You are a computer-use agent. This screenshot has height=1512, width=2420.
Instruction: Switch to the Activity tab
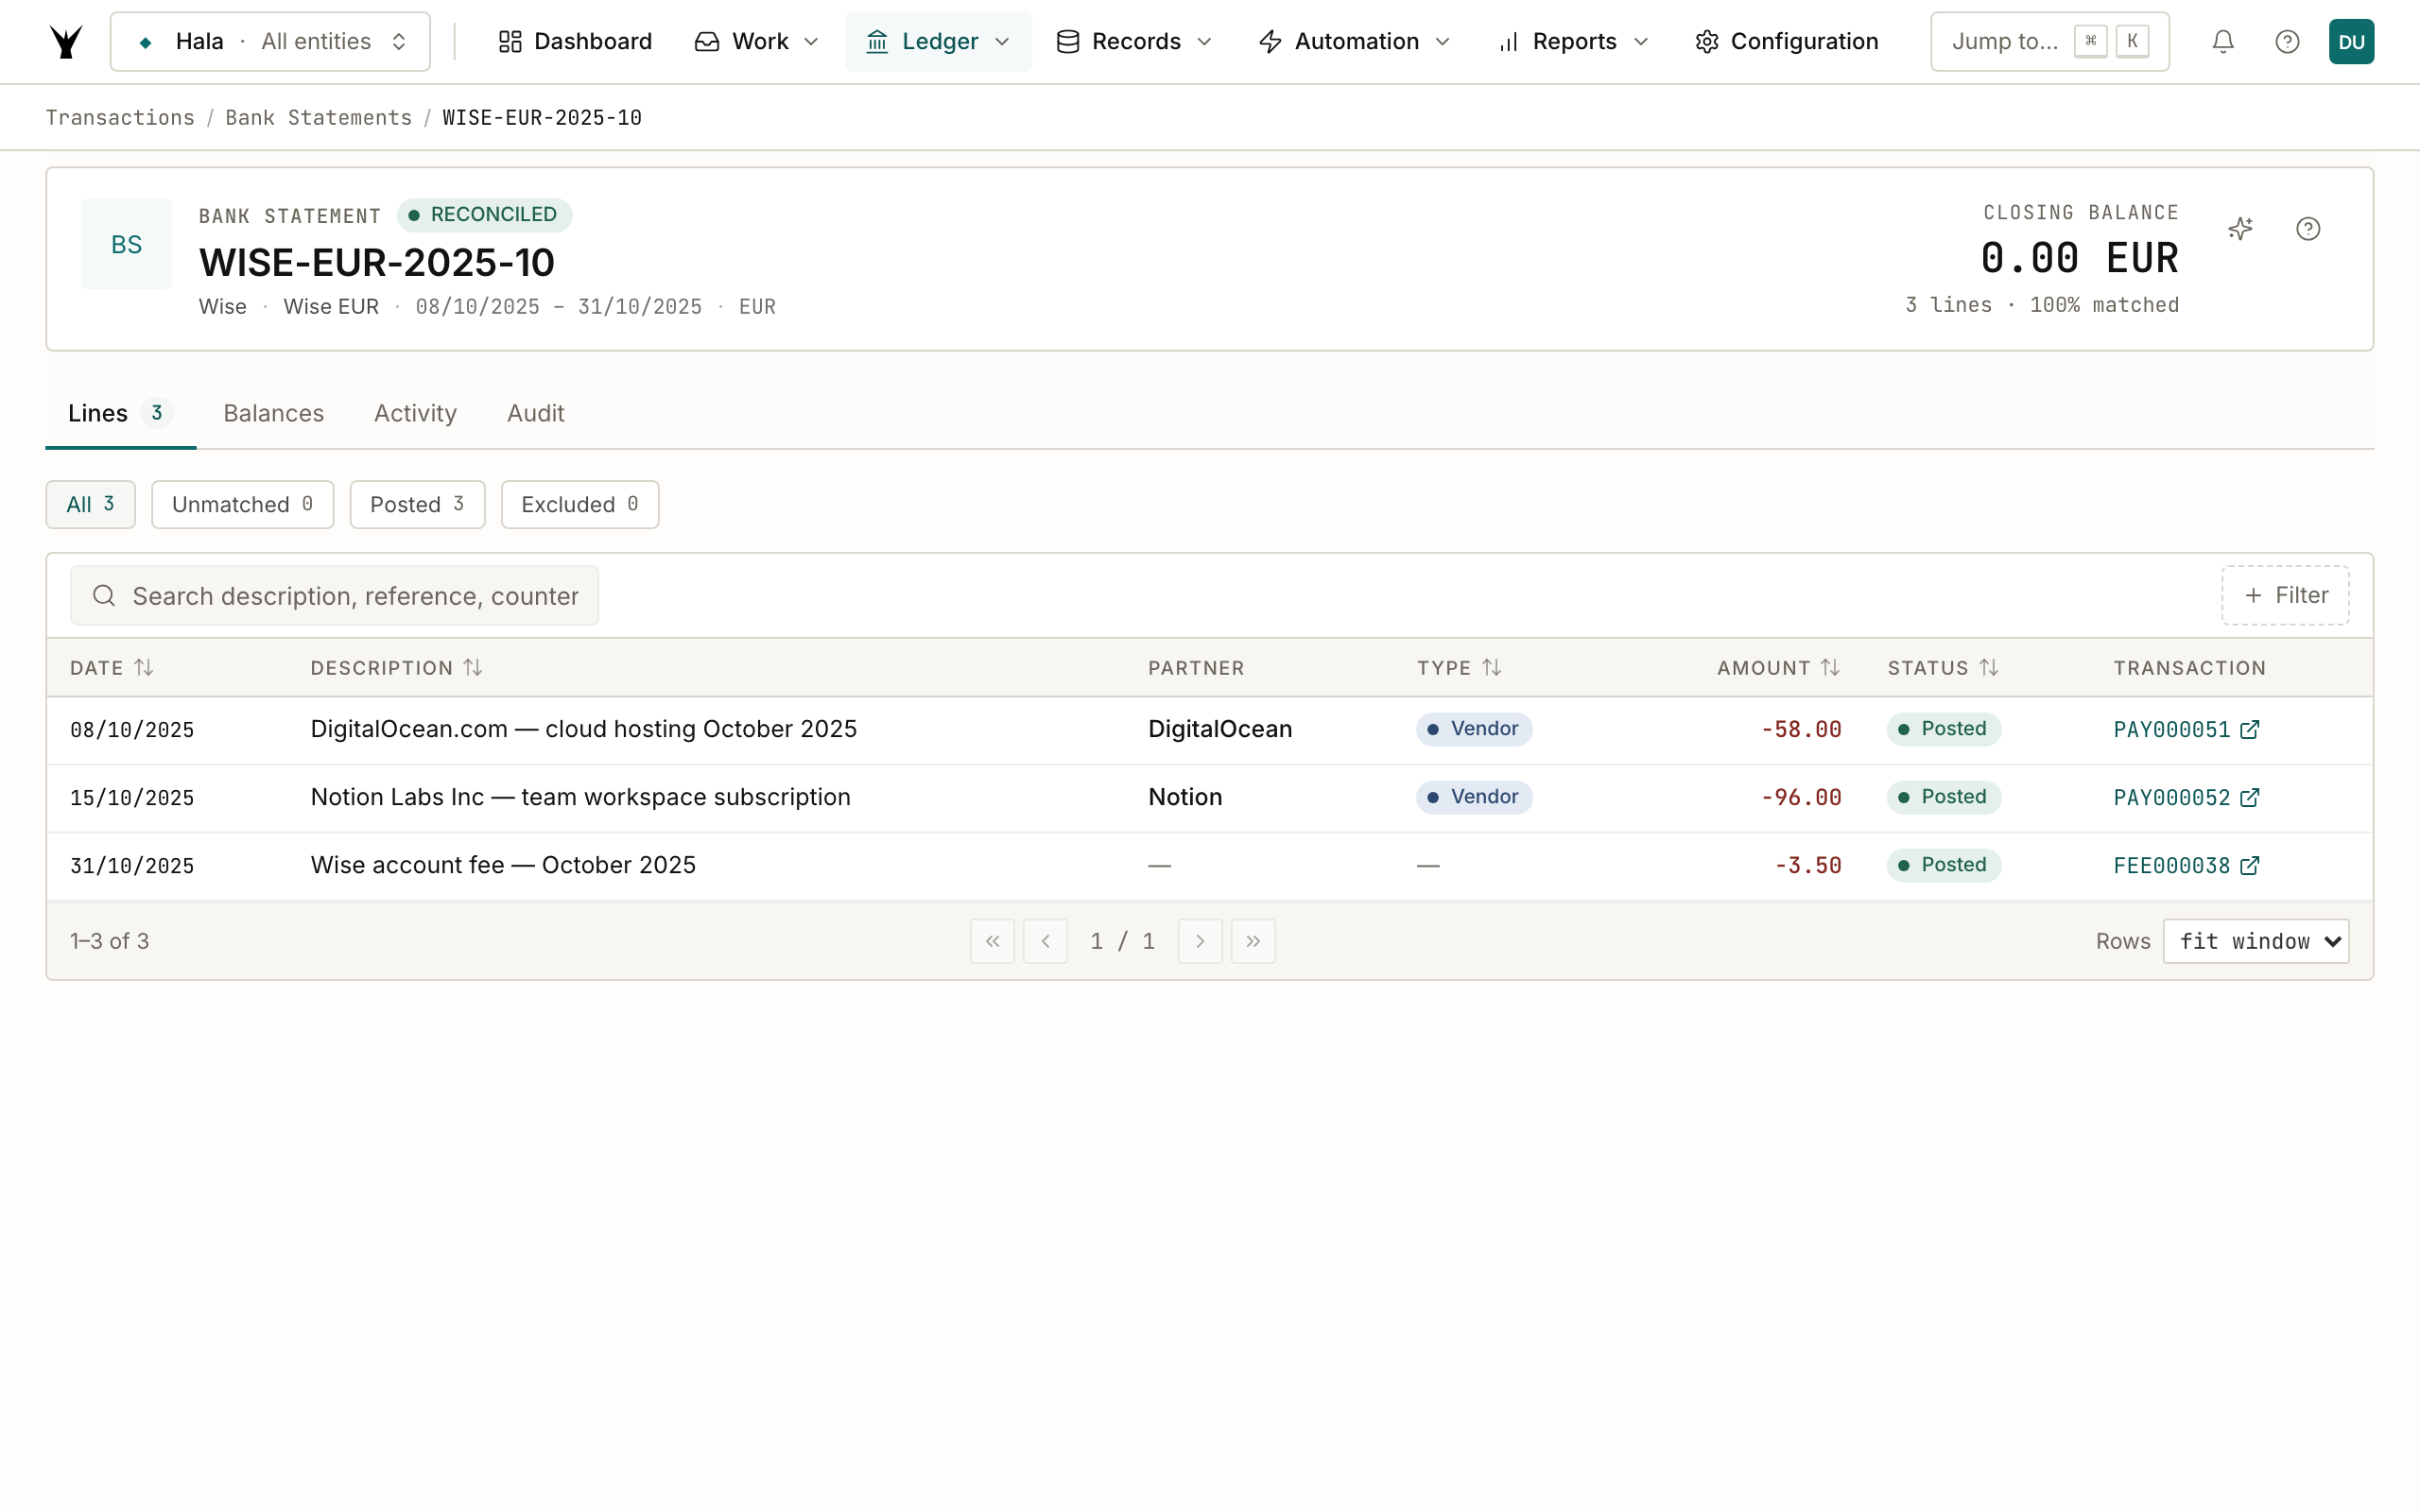tap(415, 413)
